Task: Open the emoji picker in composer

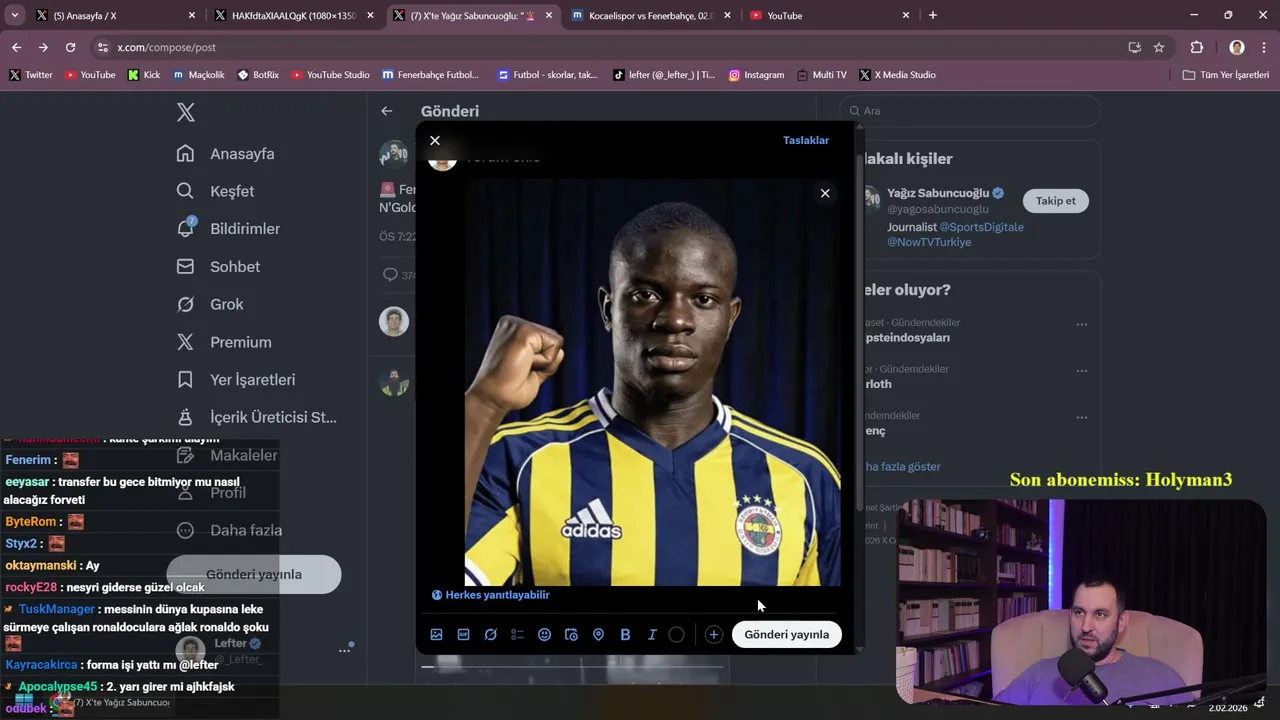Action: pyautogui.click(x=544, y=634)
